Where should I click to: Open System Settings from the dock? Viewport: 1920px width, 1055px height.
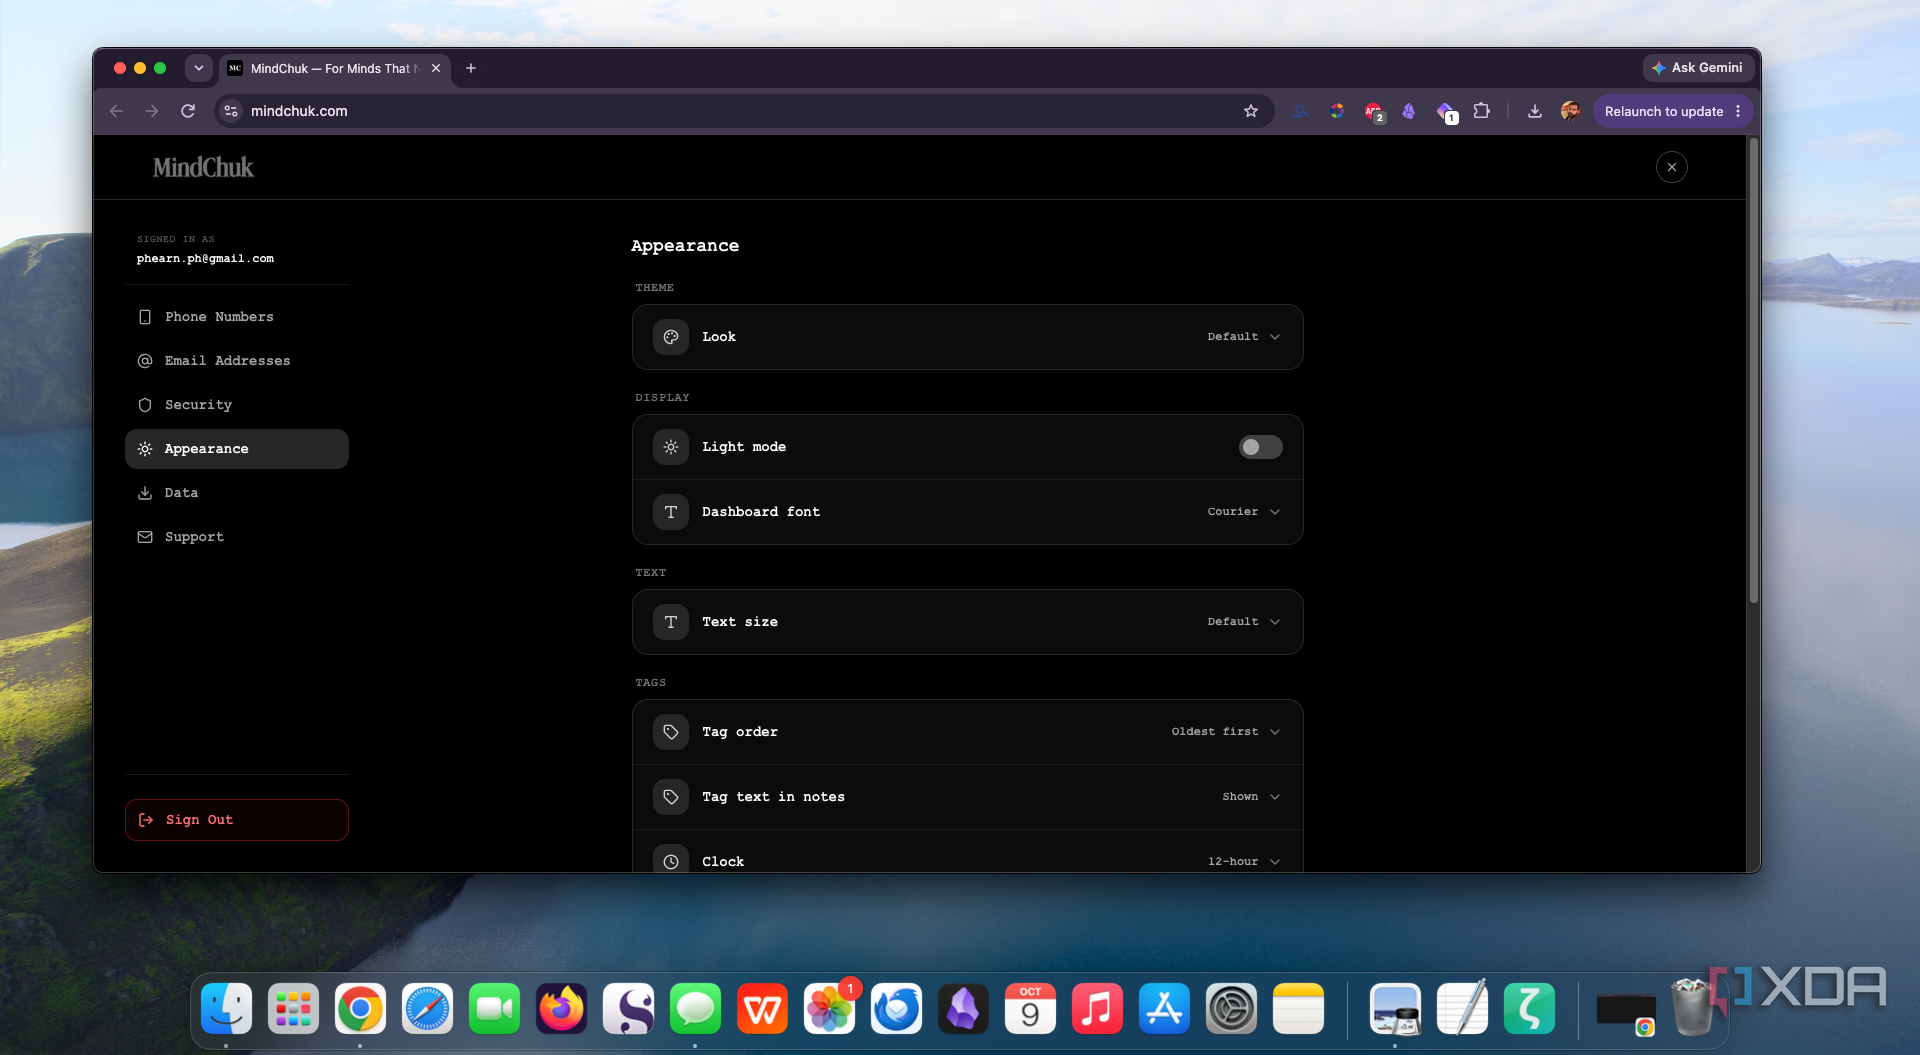click(x=1231, y=1008)
